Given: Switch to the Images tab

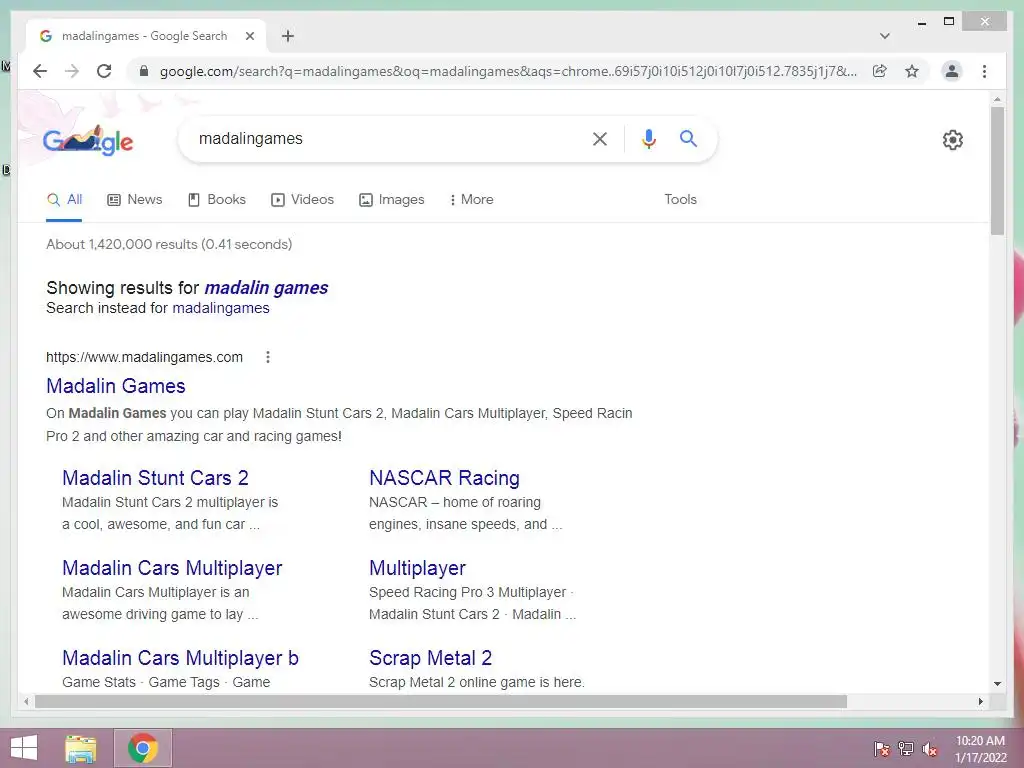Looking at the screenshot, I should pos(391,200).
